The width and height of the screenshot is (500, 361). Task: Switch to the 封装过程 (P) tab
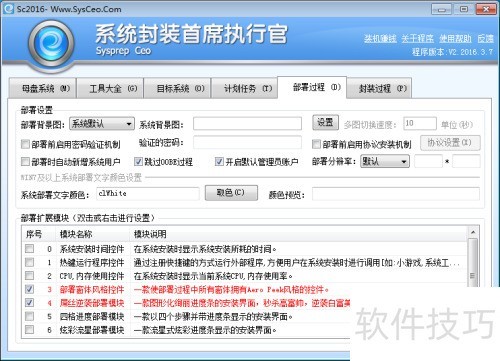379,89
